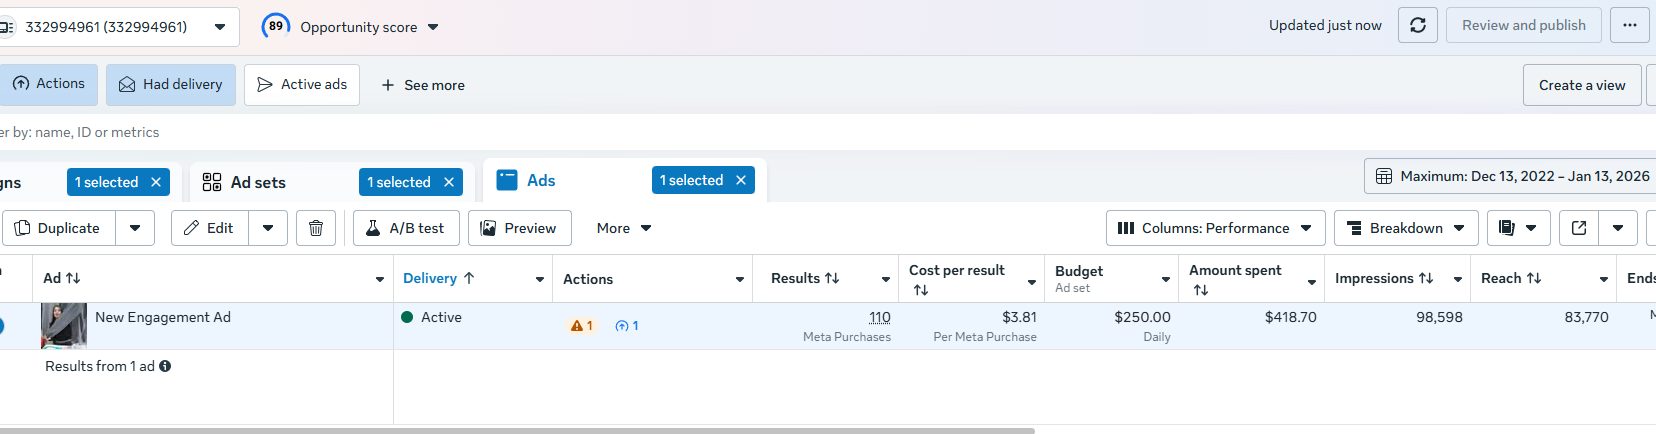Screen dimensions: 1656x434
Task: Expand the Opportunity score dropdown
Action: (433, 27)
